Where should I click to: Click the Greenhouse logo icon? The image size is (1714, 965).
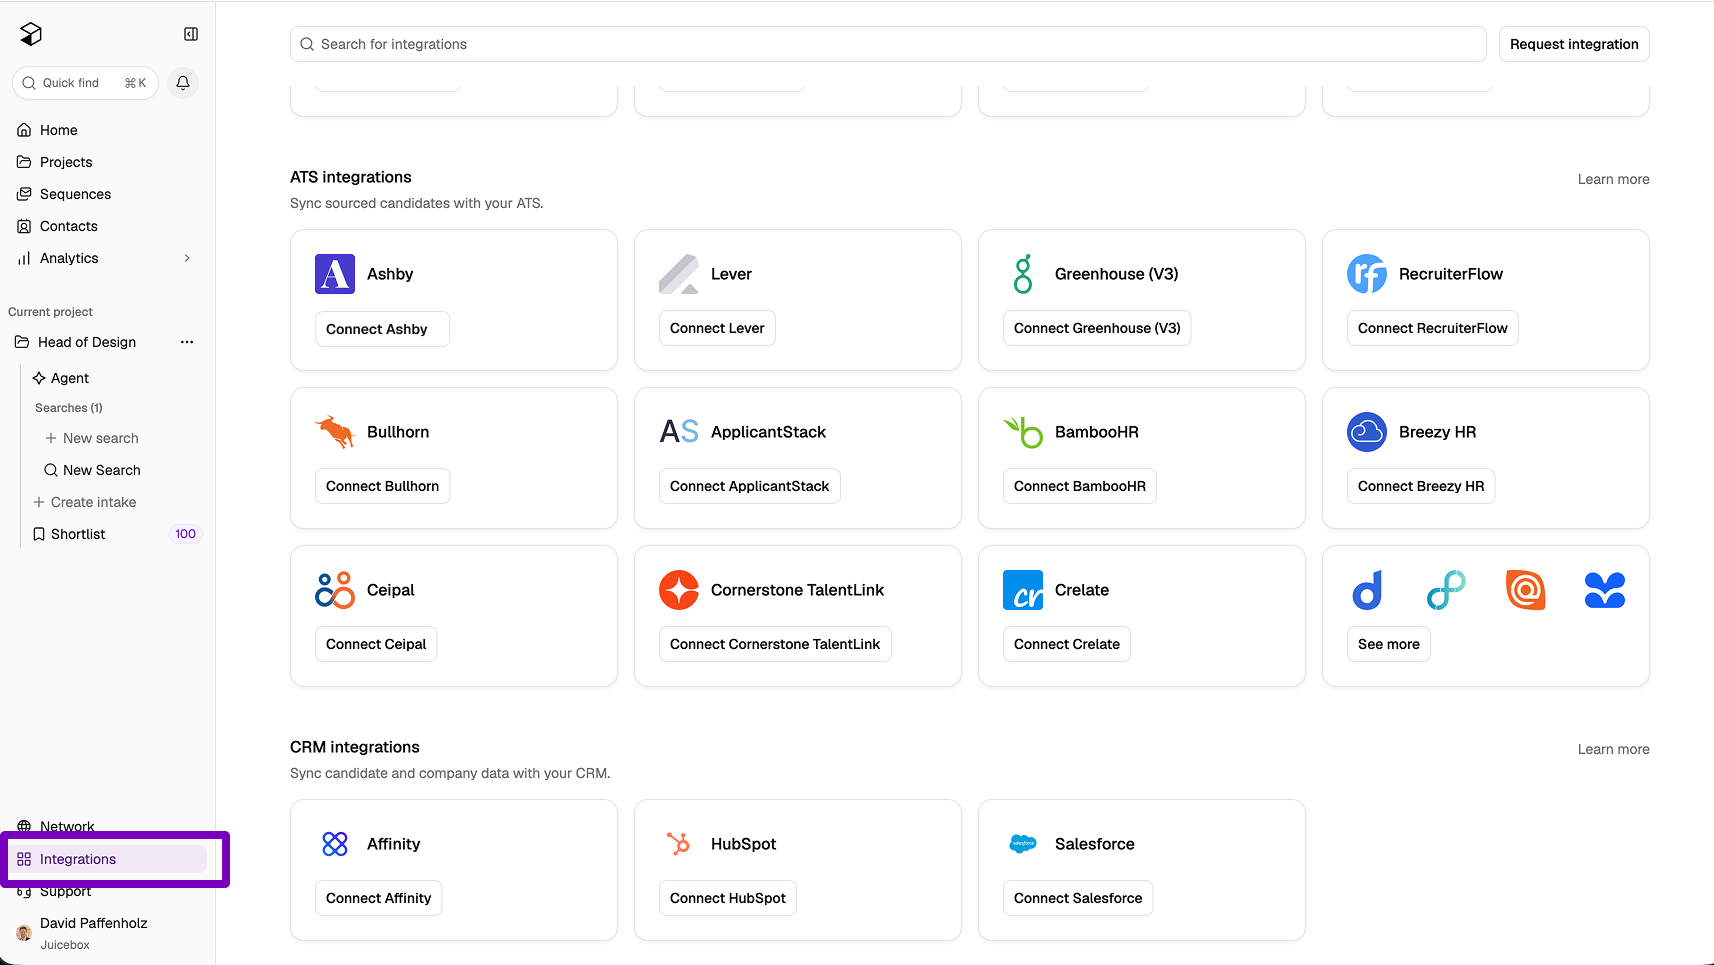tap(1023, 274)
